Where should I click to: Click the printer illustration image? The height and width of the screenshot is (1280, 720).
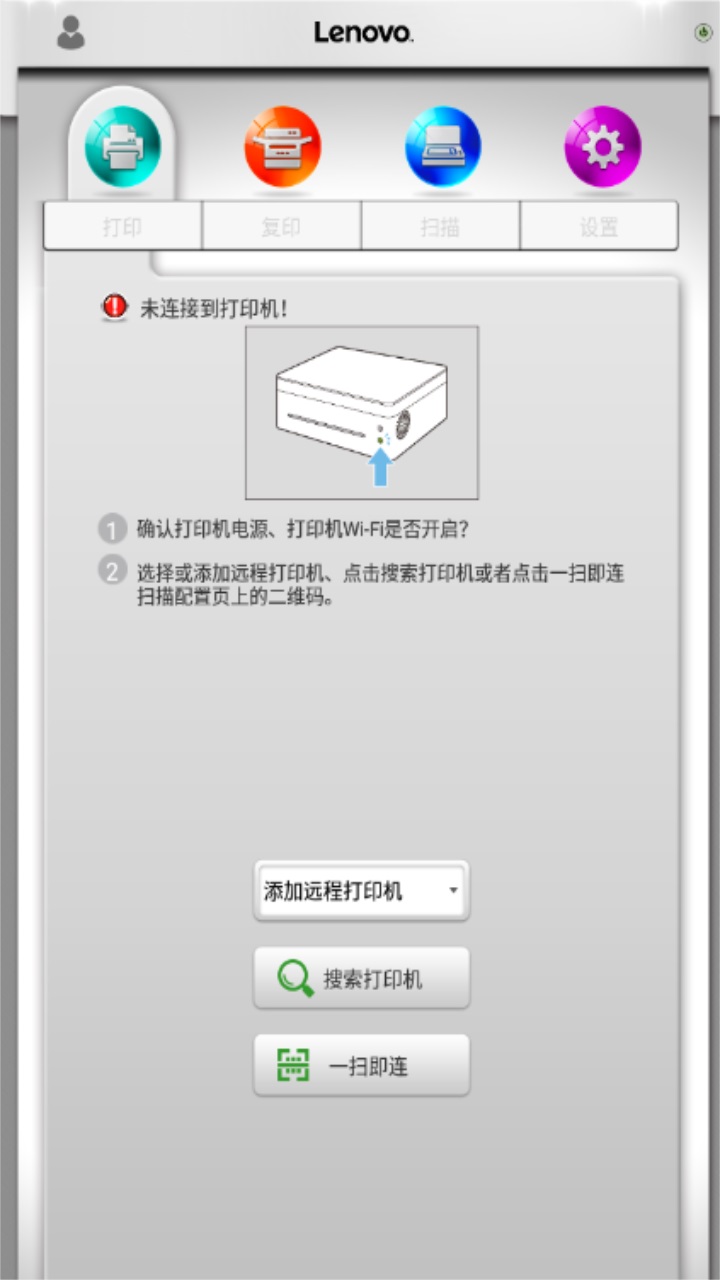point(362,412)
